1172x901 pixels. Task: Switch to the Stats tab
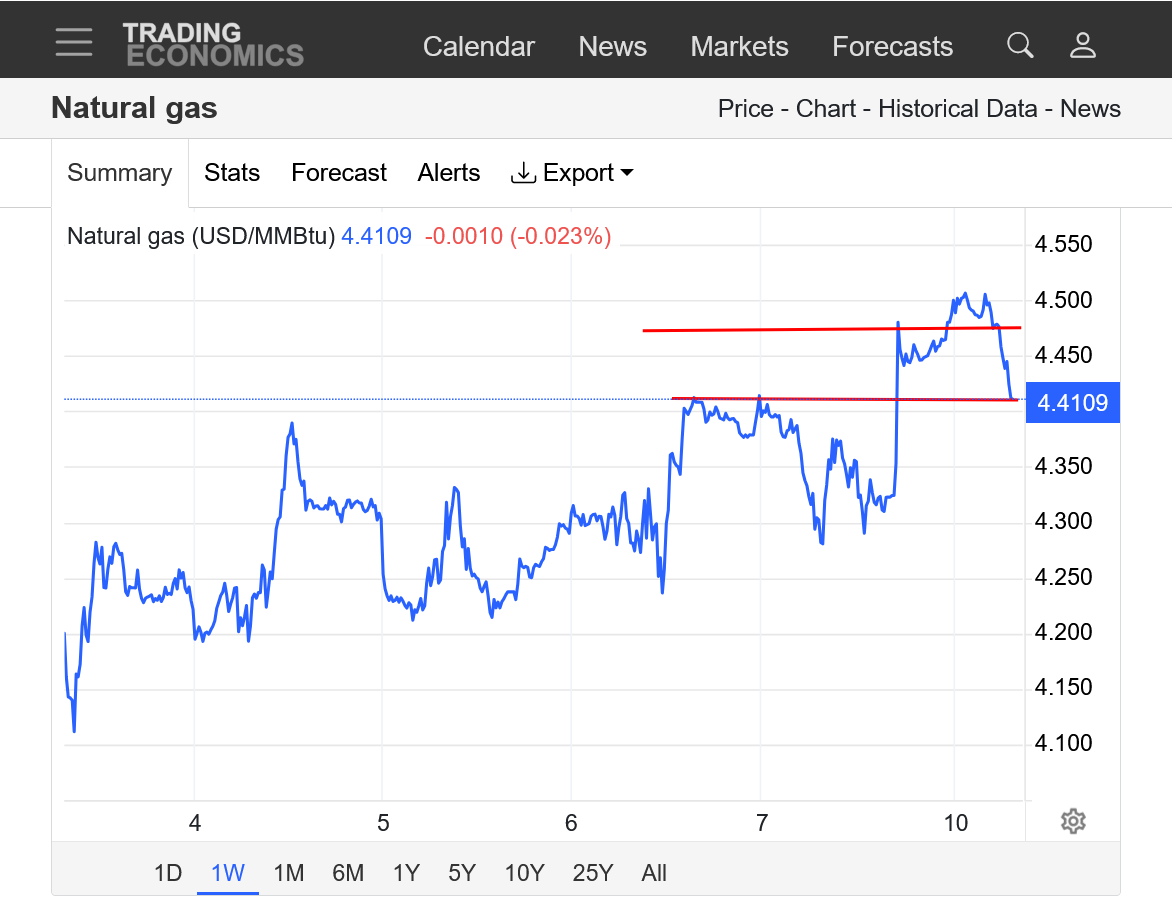[232, 173]
